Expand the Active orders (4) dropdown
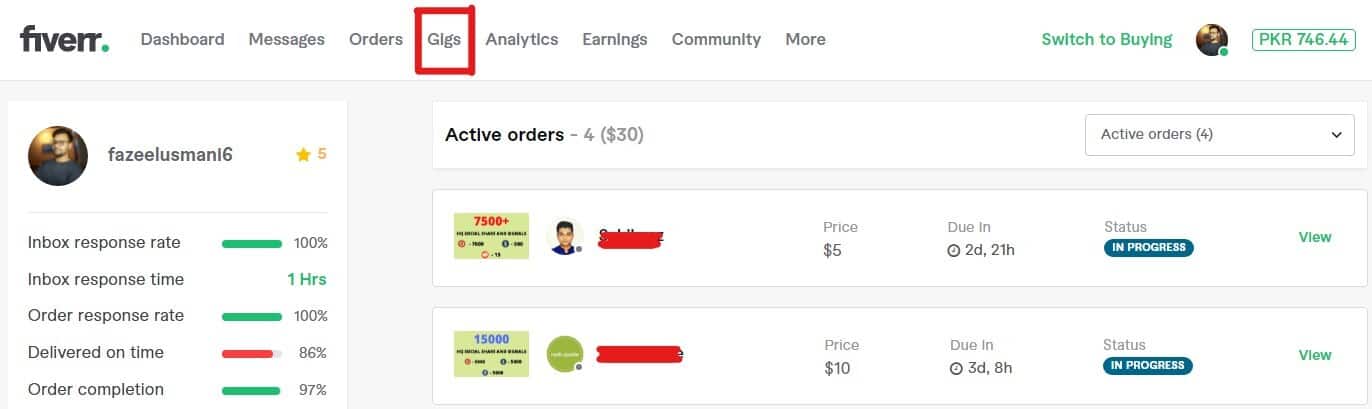Screen dimensions: 1372x409 pos(1219,134)
